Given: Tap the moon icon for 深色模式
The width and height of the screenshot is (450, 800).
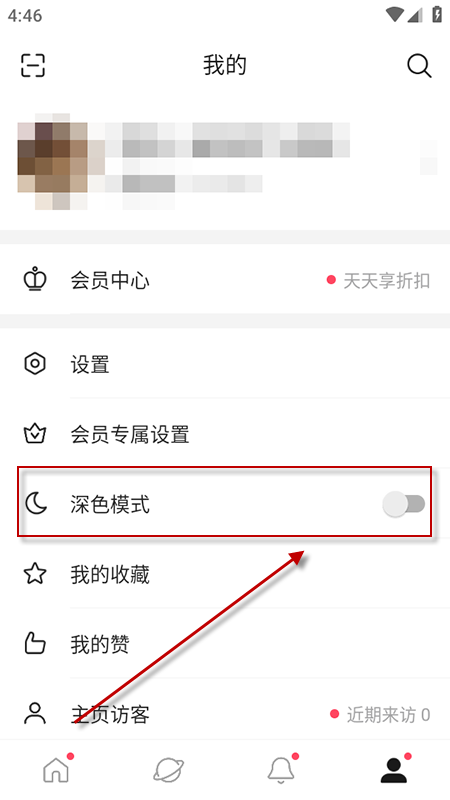Looking at the screenshot, I should tap(36, 504).
